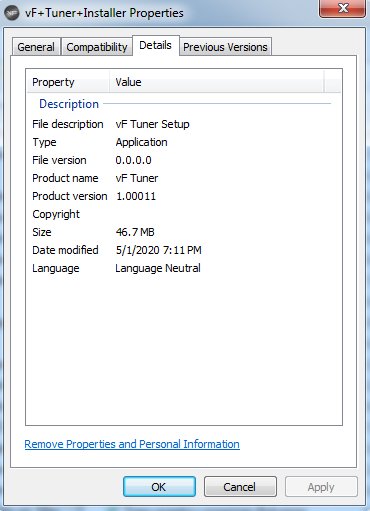The width and height of the screenshot is (370, 511).
Task: Click the Property column header
Action: (x=68, y=82)
